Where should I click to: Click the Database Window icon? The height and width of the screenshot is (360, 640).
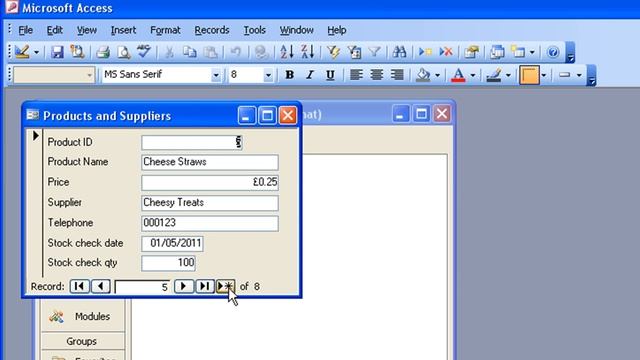point(497,52)
